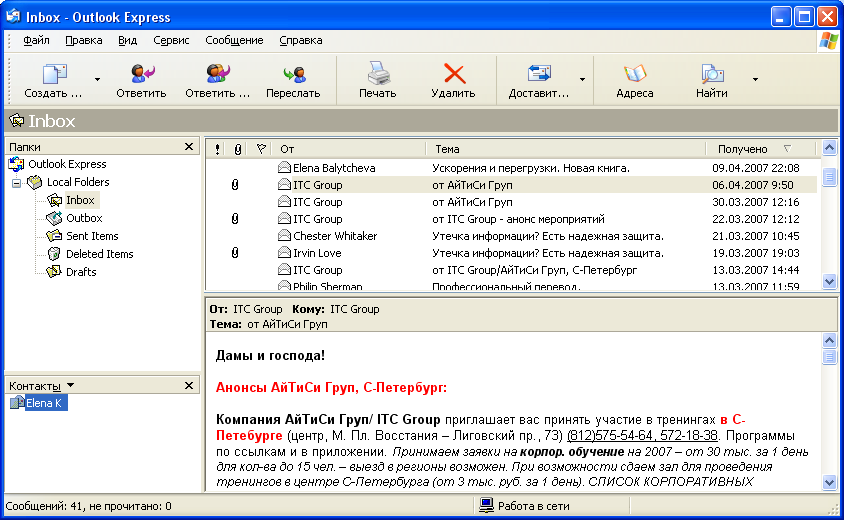Click the Доставить send/receive icon

[539, 74]
